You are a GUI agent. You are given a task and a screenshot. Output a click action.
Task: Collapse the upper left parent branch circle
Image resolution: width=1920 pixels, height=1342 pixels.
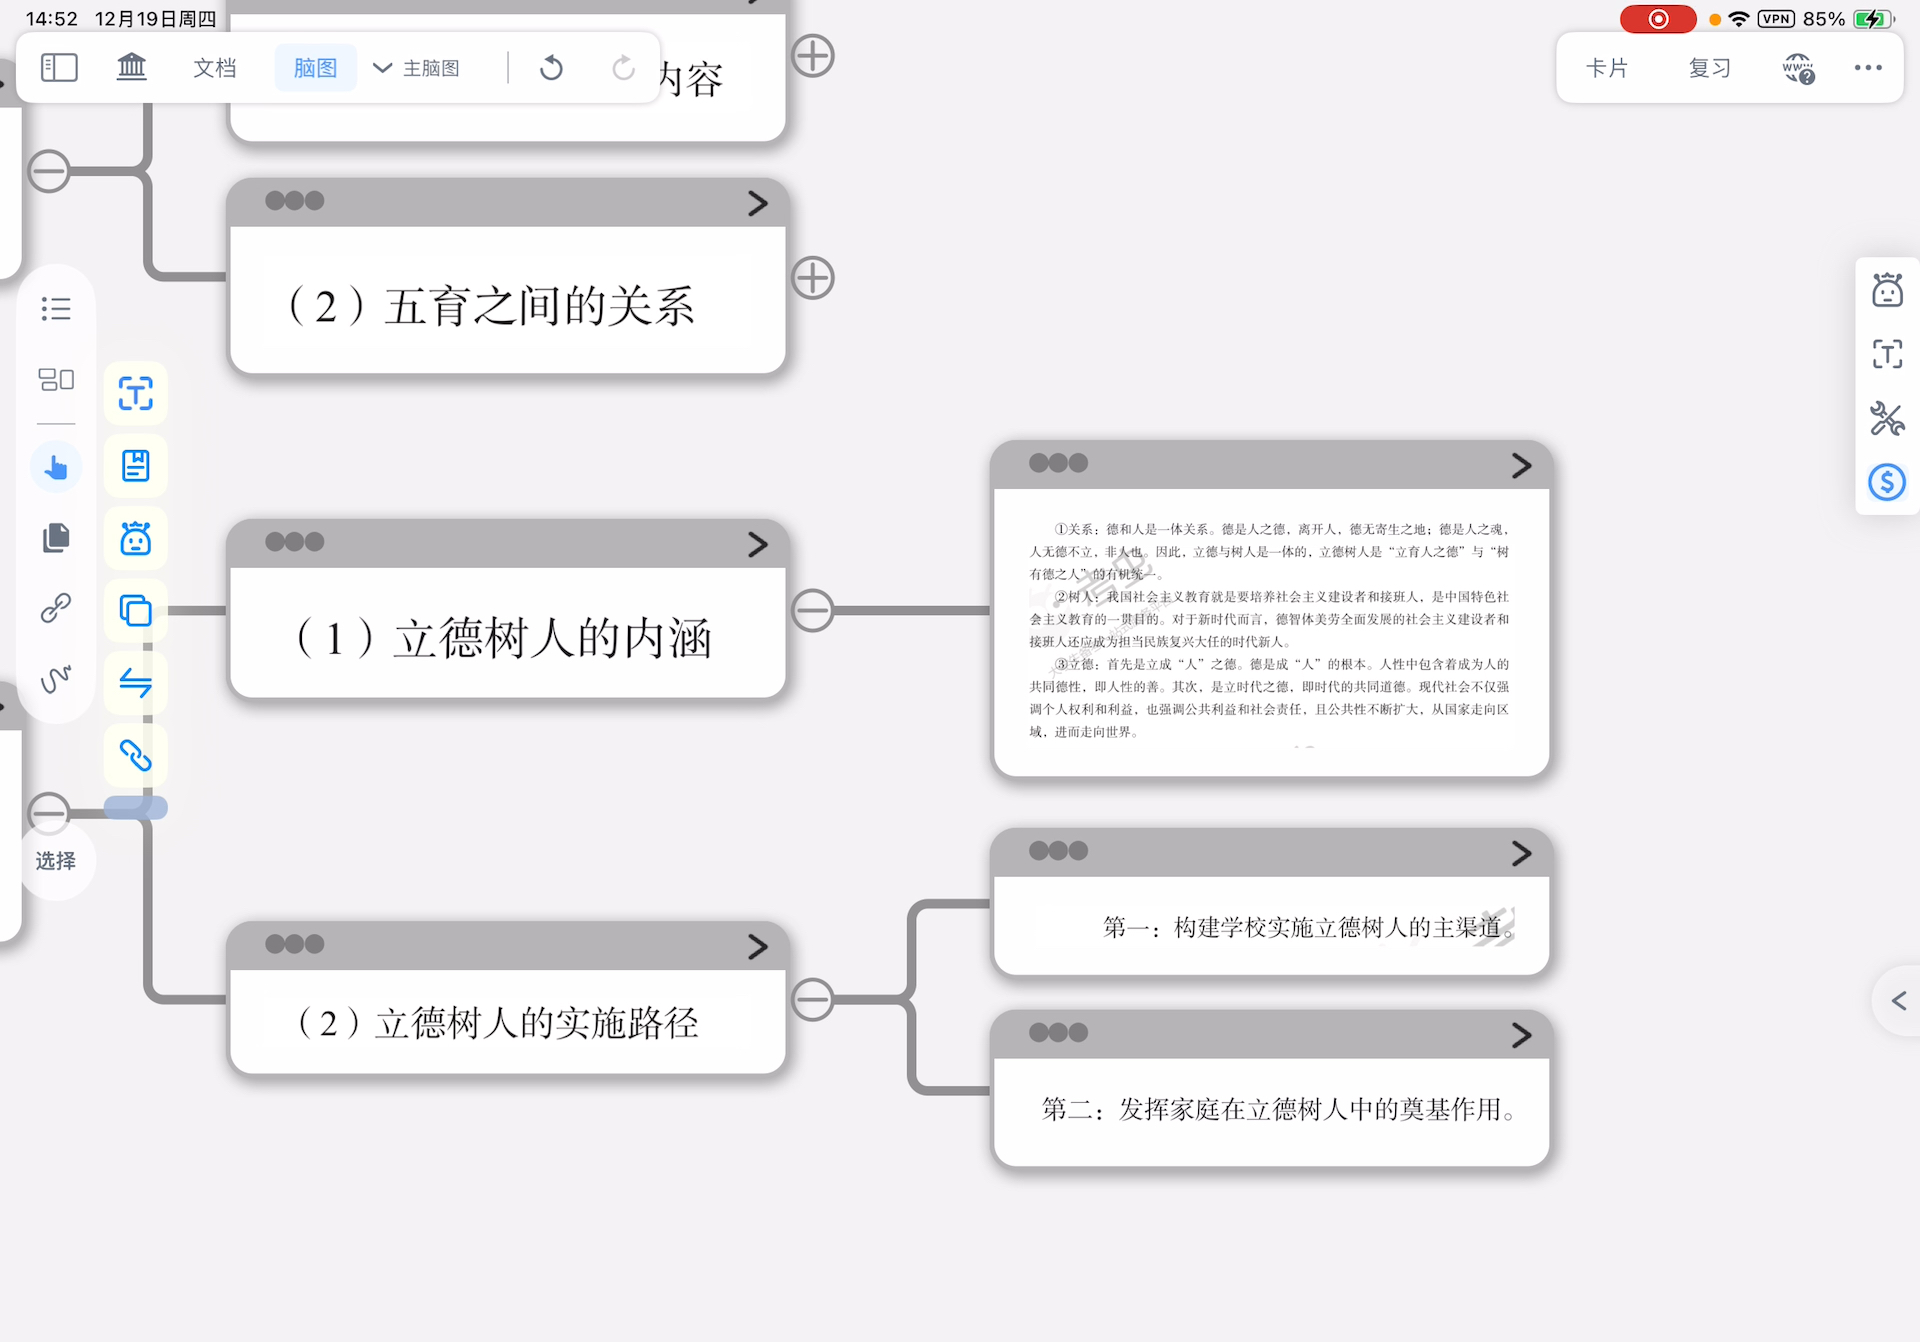pos(49,171)
